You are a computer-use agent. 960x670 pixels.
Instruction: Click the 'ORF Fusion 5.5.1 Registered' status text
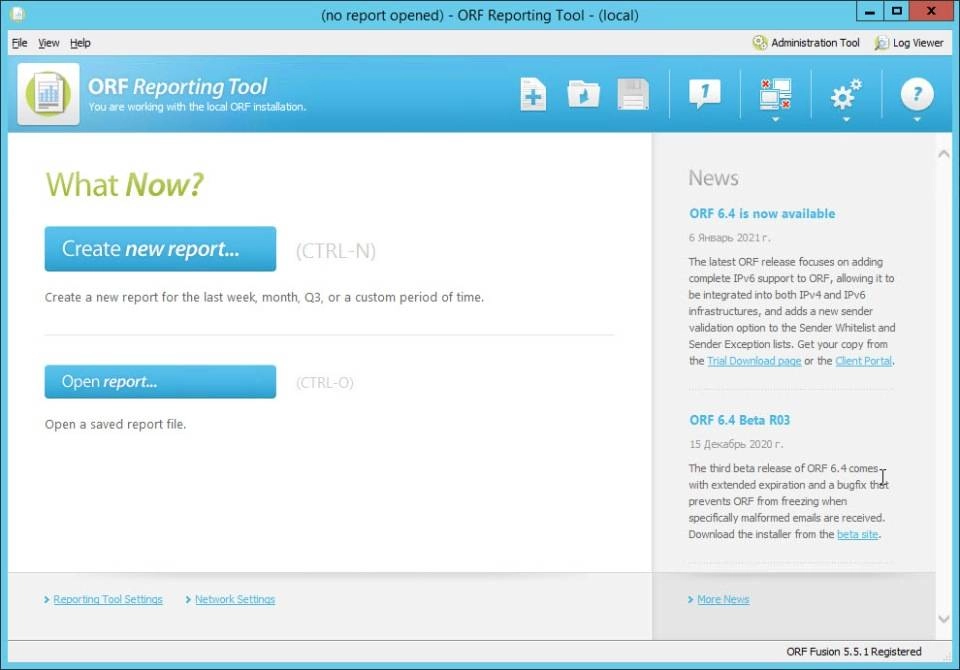pyautogui.click(x=853, y=652)
